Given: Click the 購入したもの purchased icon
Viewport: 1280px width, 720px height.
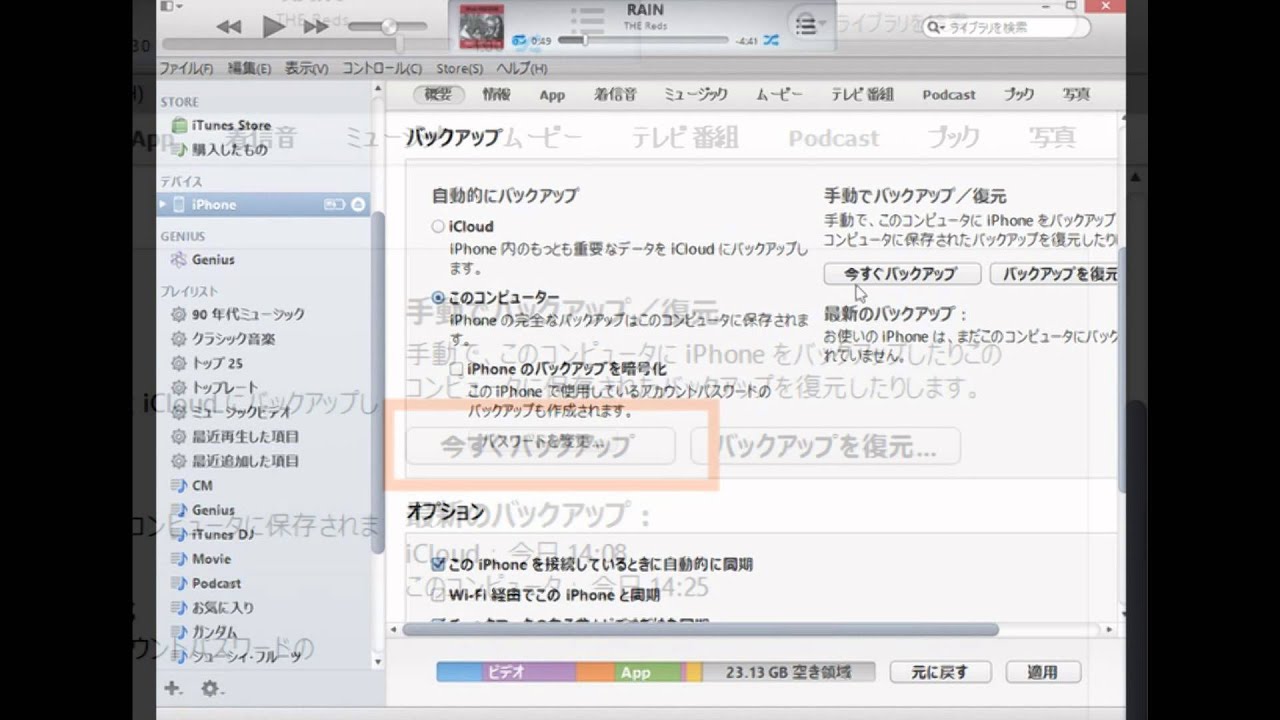Looking at the screenshot, I should (x=181, y=150).
